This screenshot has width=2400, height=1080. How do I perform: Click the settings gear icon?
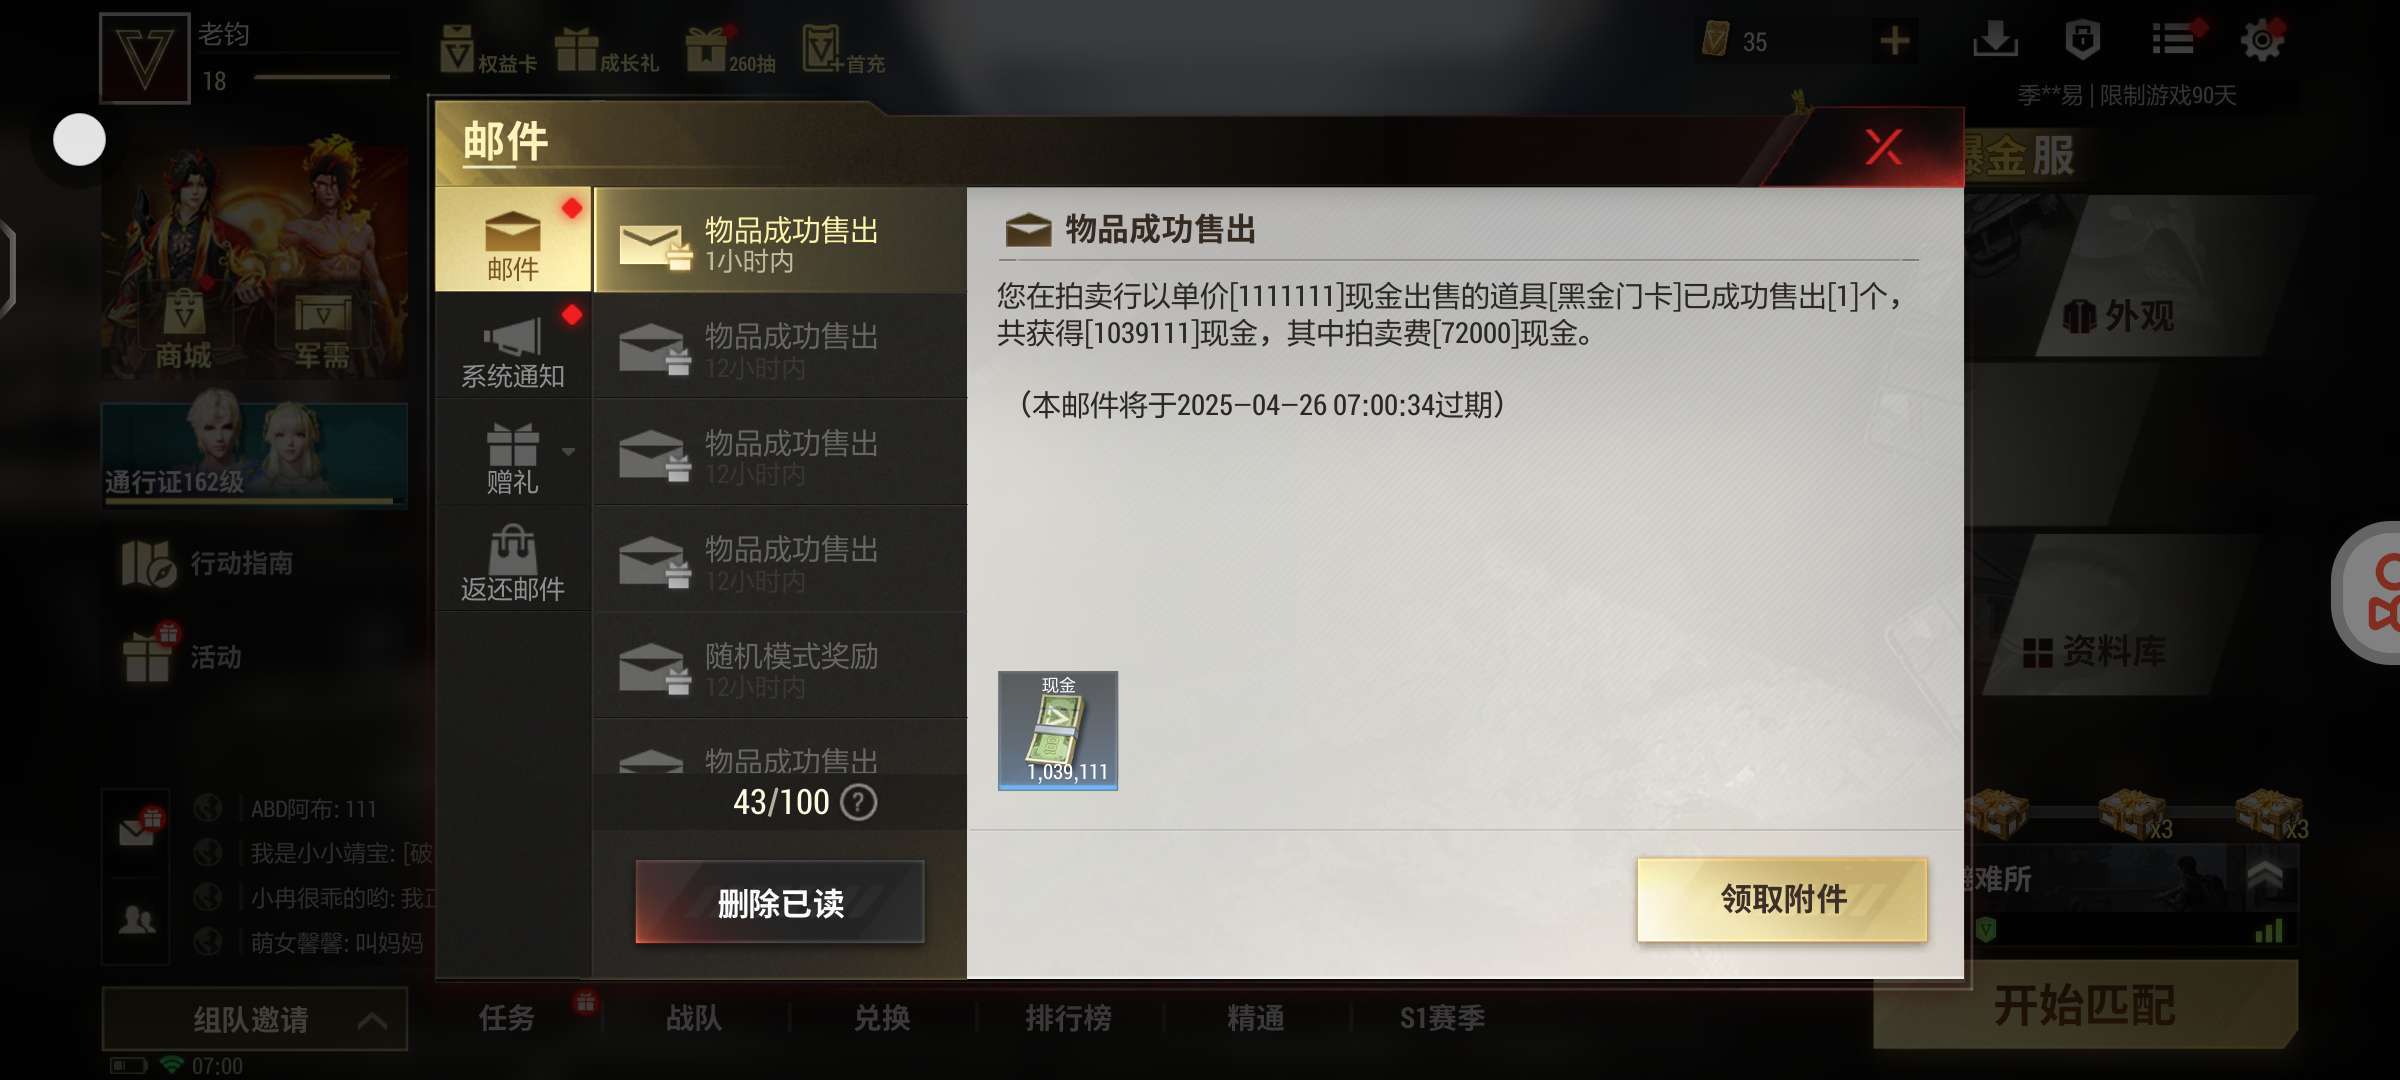[2262, 41]
